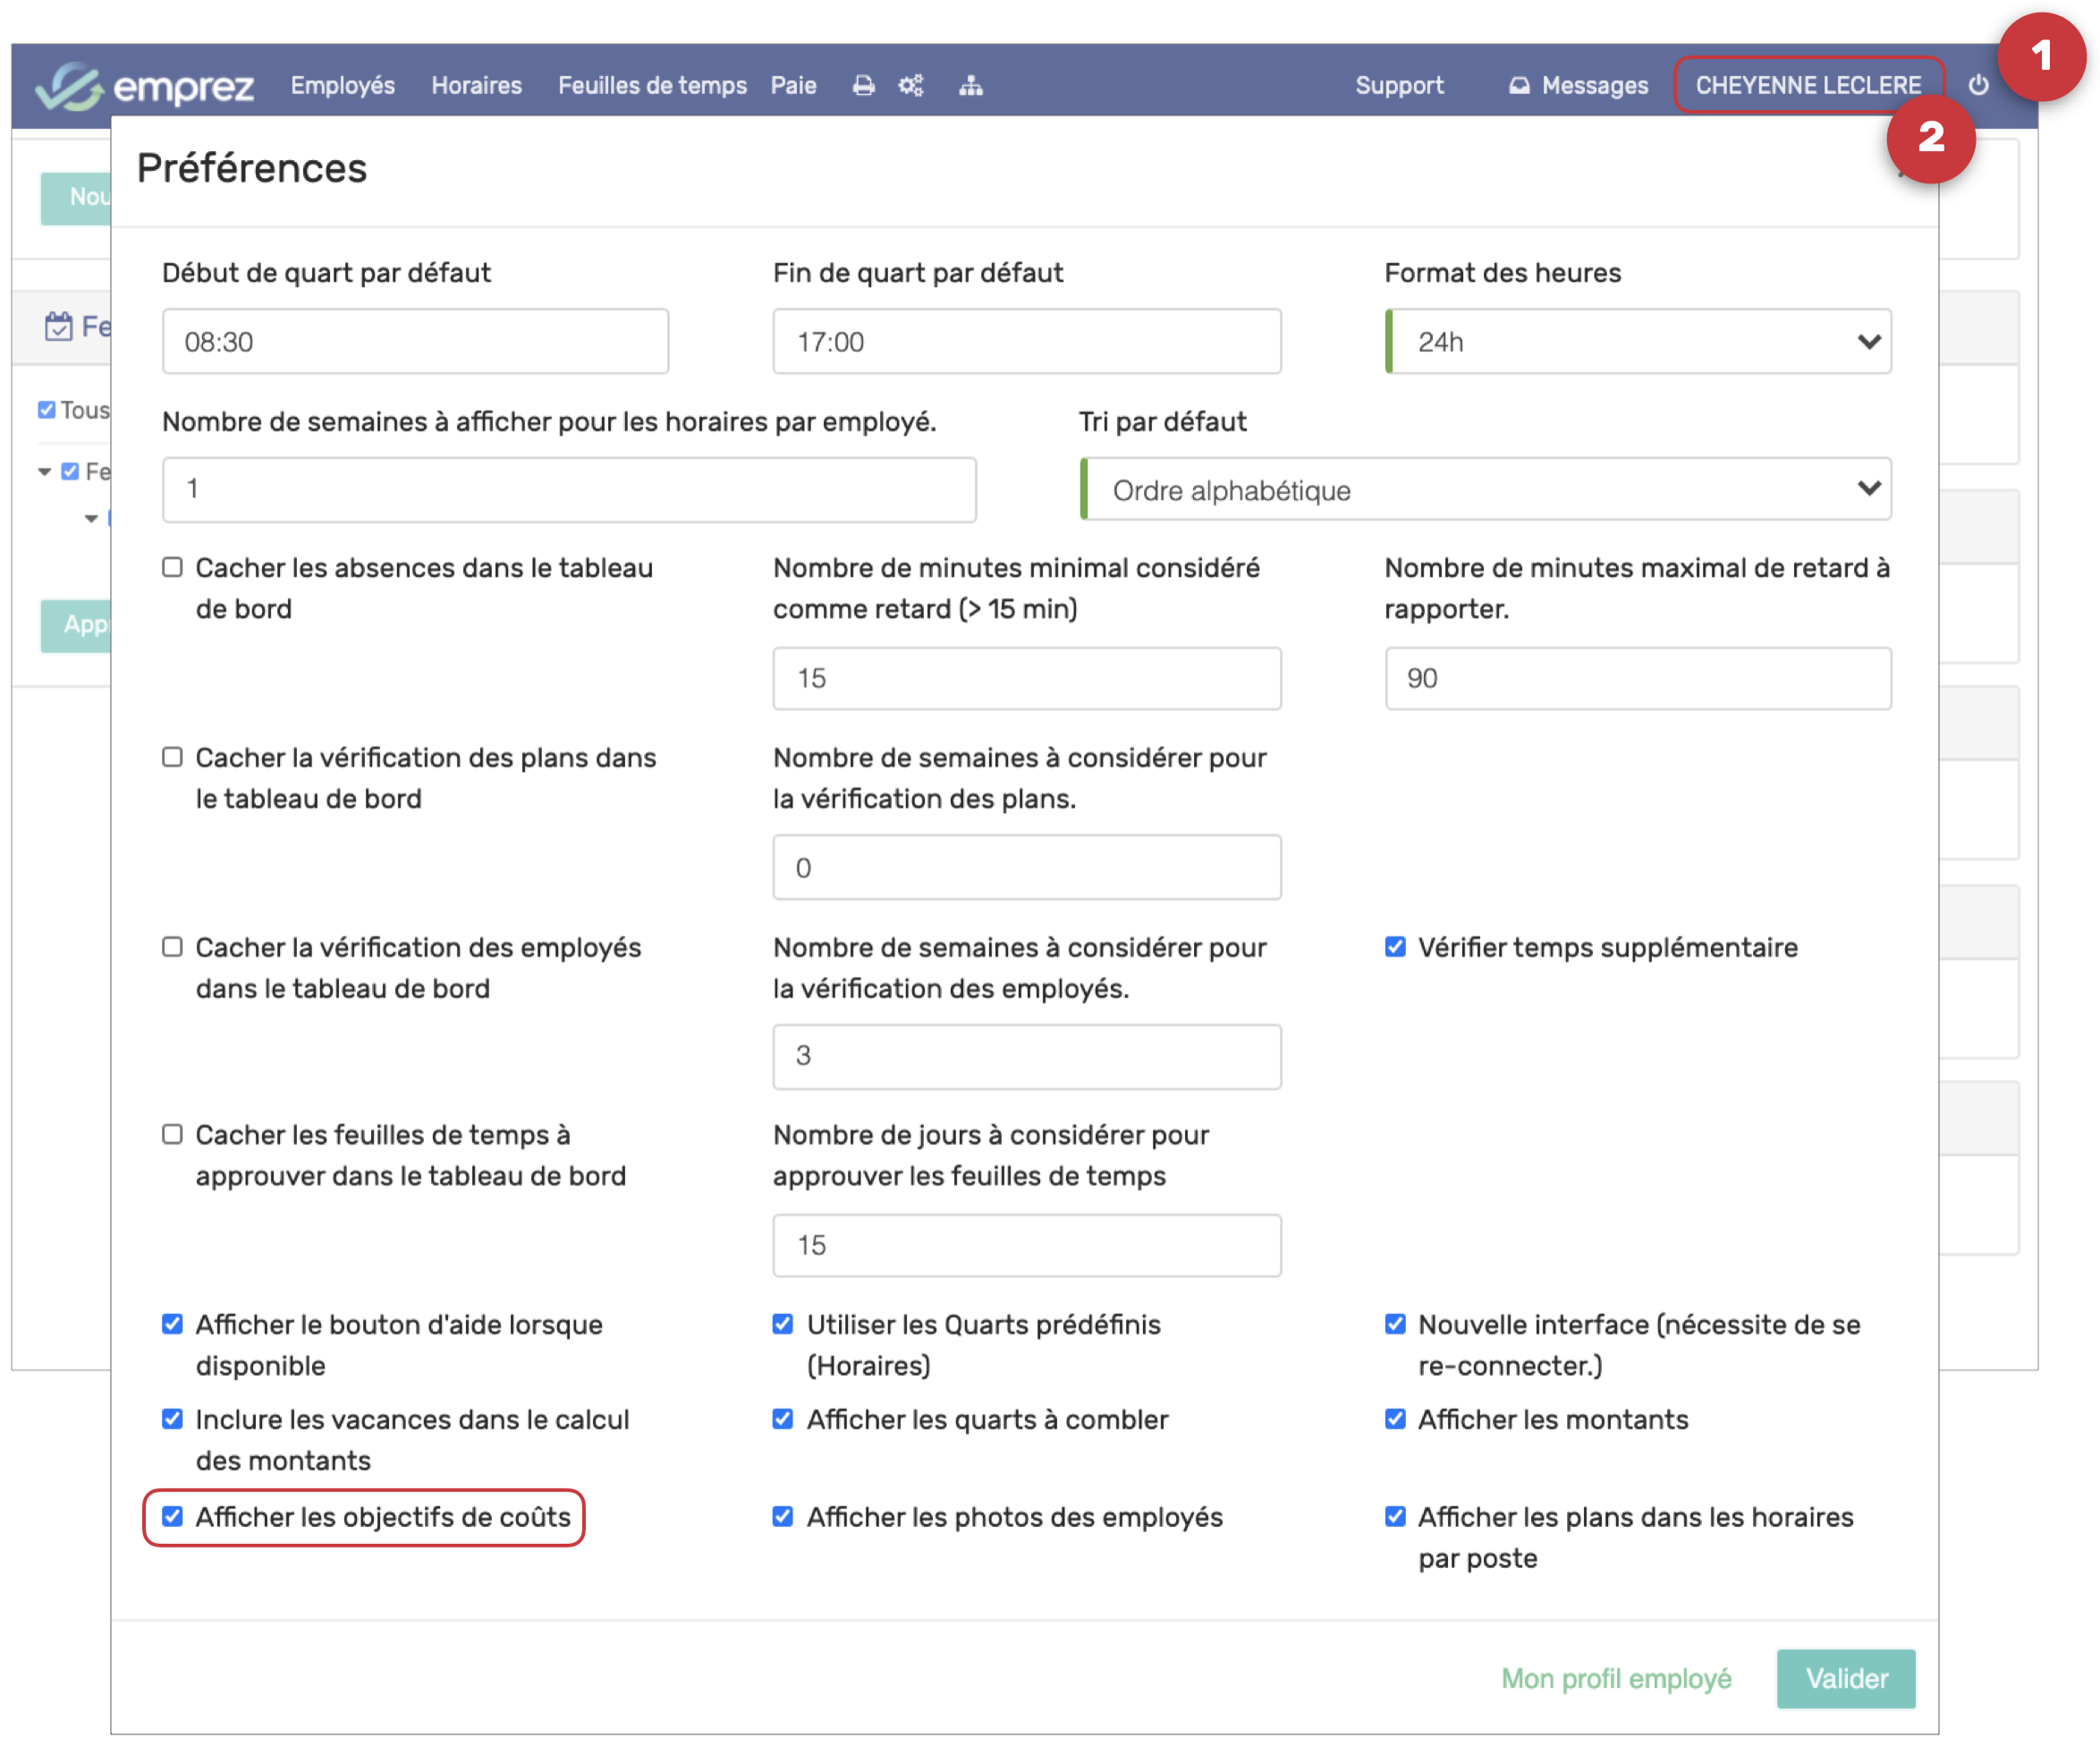Viewport: 2100px width, 1746px height.
Task: Toggle the Tous checkbox in sidebar
Action: (46, 410)
